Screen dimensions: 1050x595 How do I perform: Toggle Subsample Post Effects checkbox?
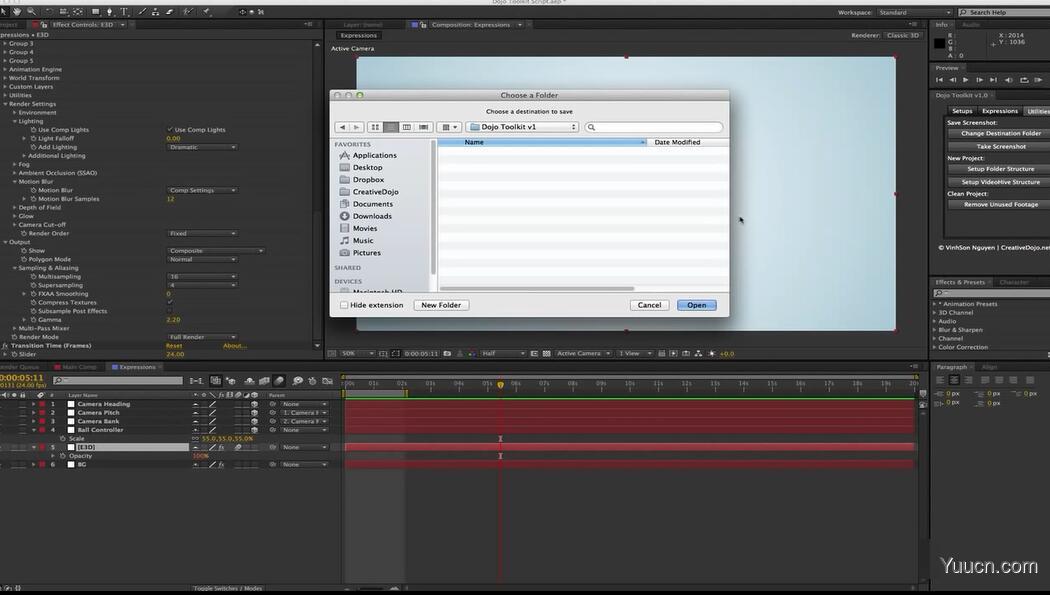(169, 311)
